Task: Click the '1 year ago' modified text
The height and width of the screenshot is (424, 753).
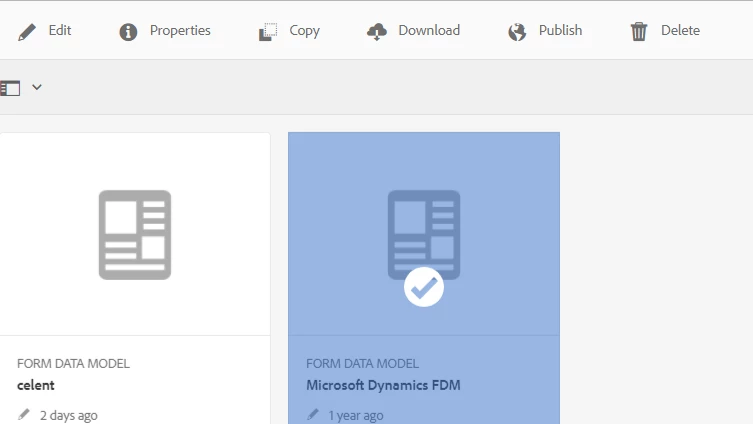Action: [356, 415]
